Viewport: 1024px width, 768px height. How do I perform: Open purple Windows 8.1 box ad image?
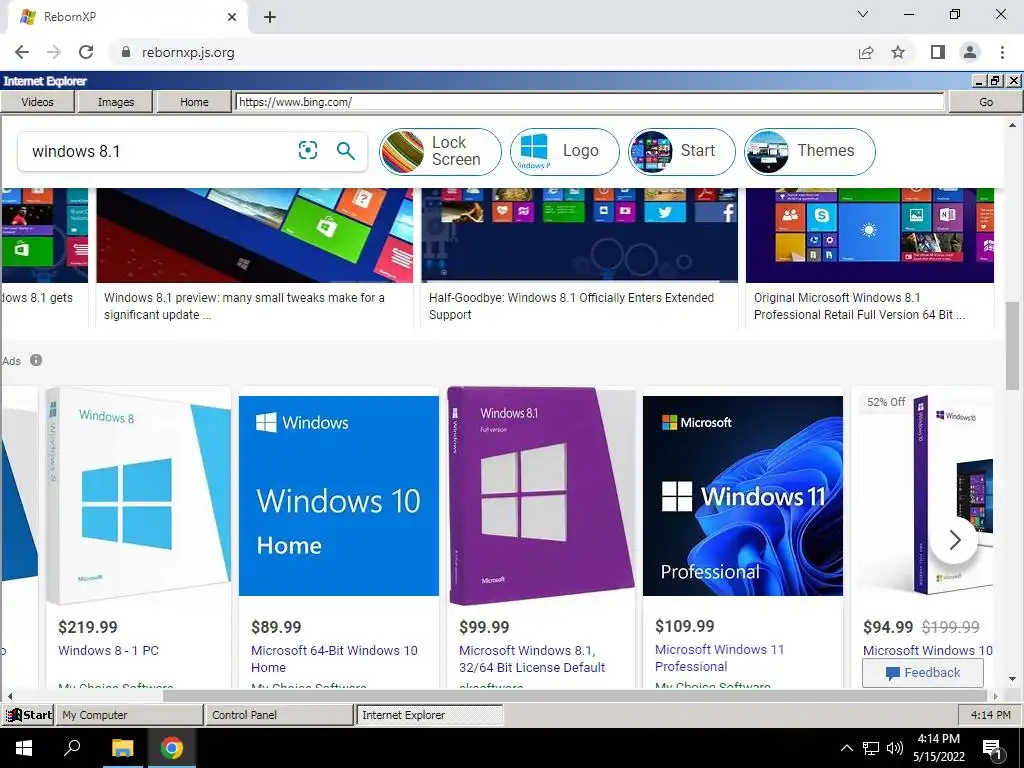point(541,496)
